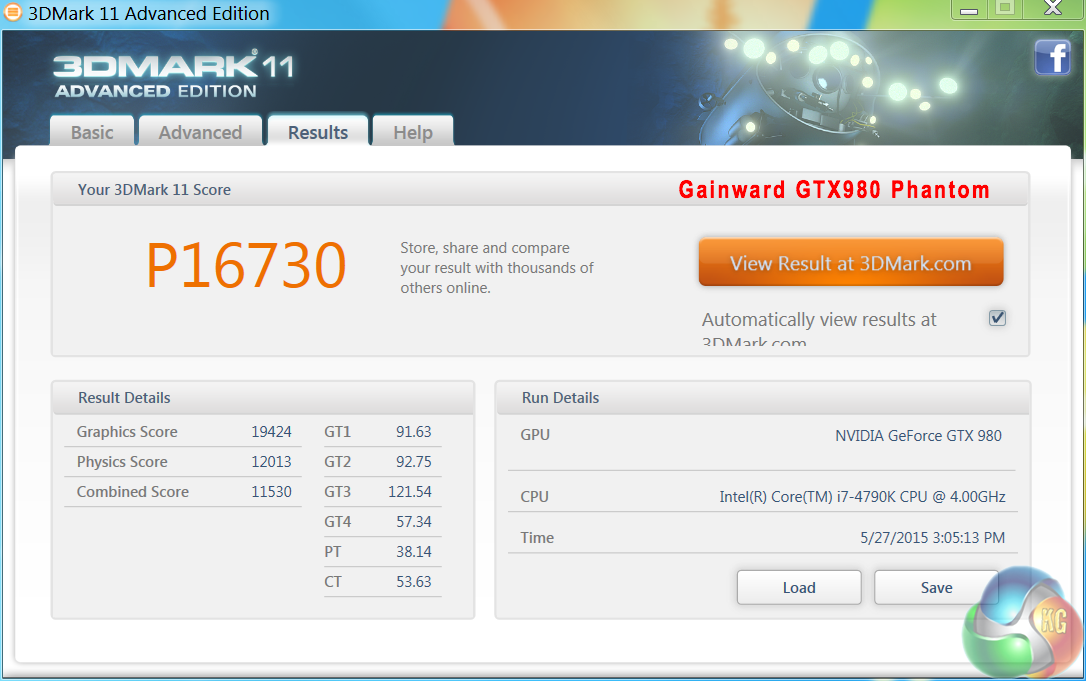Select the Results tab

318,131
